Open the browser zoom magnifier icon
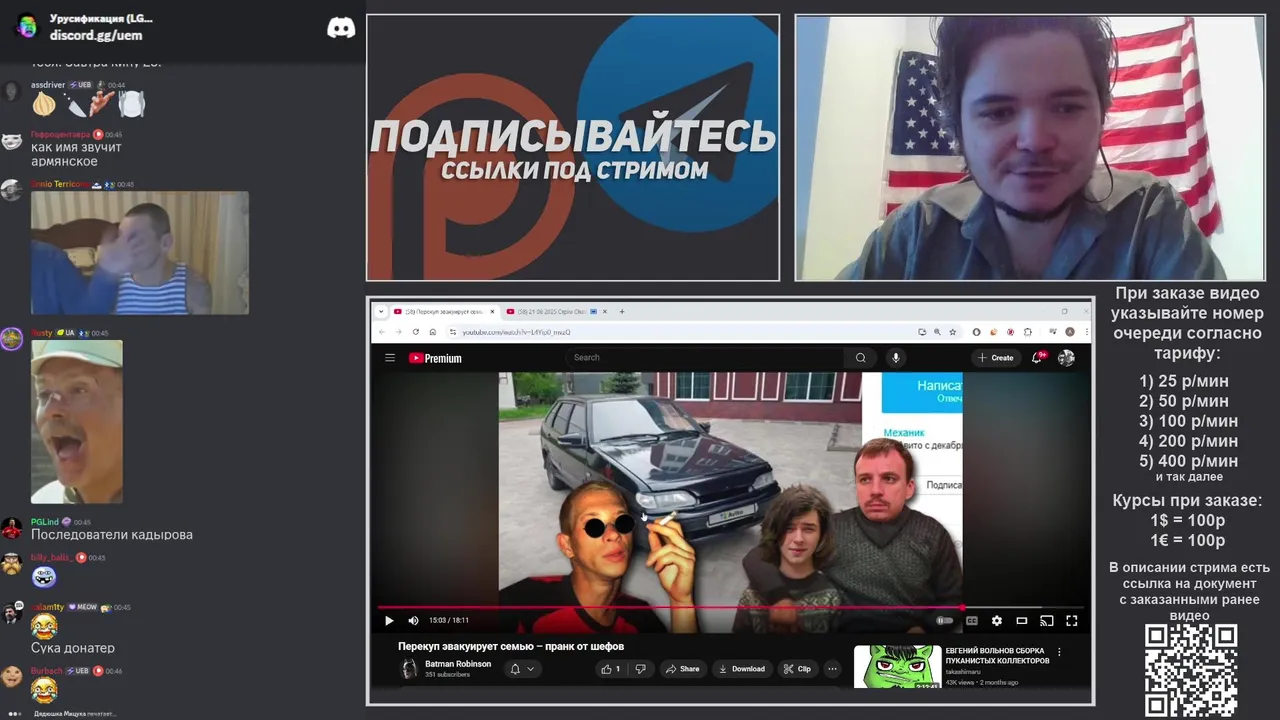The width and height of the screenshot is (1280, 720). pyautogui.click(x=937, y=332)
